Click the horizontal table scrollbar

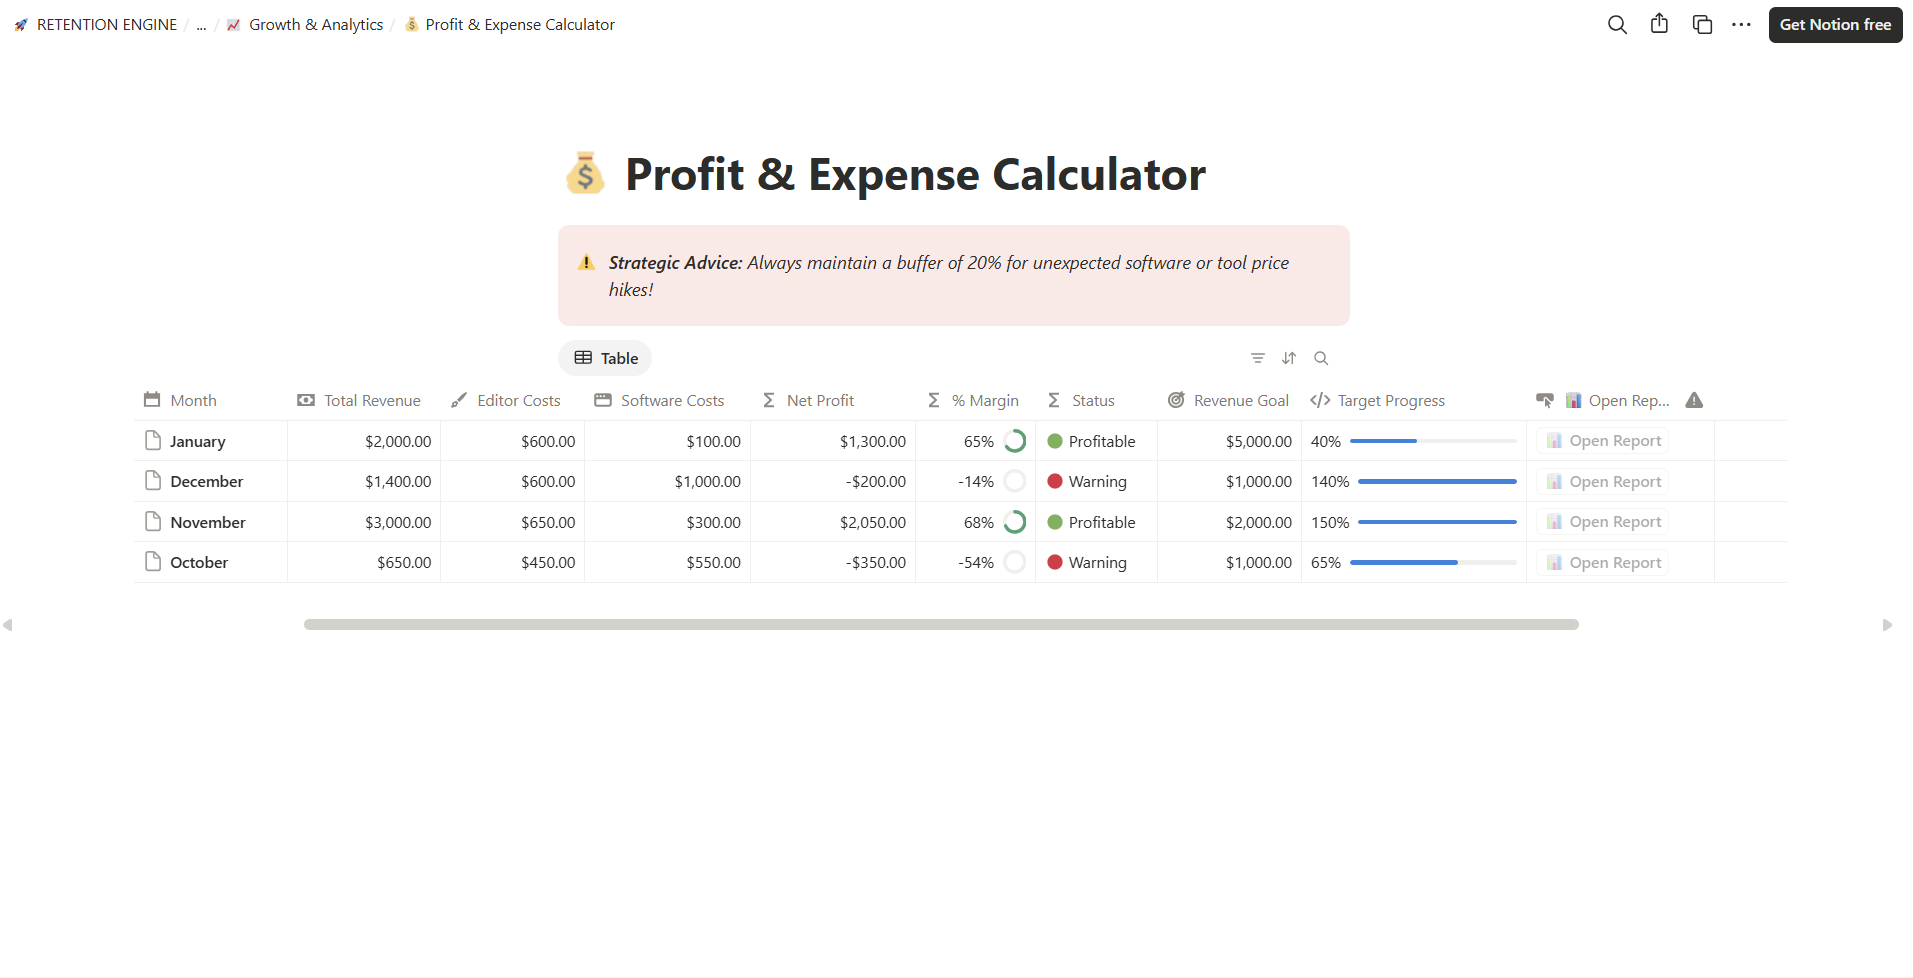click(x=941, y=624)
